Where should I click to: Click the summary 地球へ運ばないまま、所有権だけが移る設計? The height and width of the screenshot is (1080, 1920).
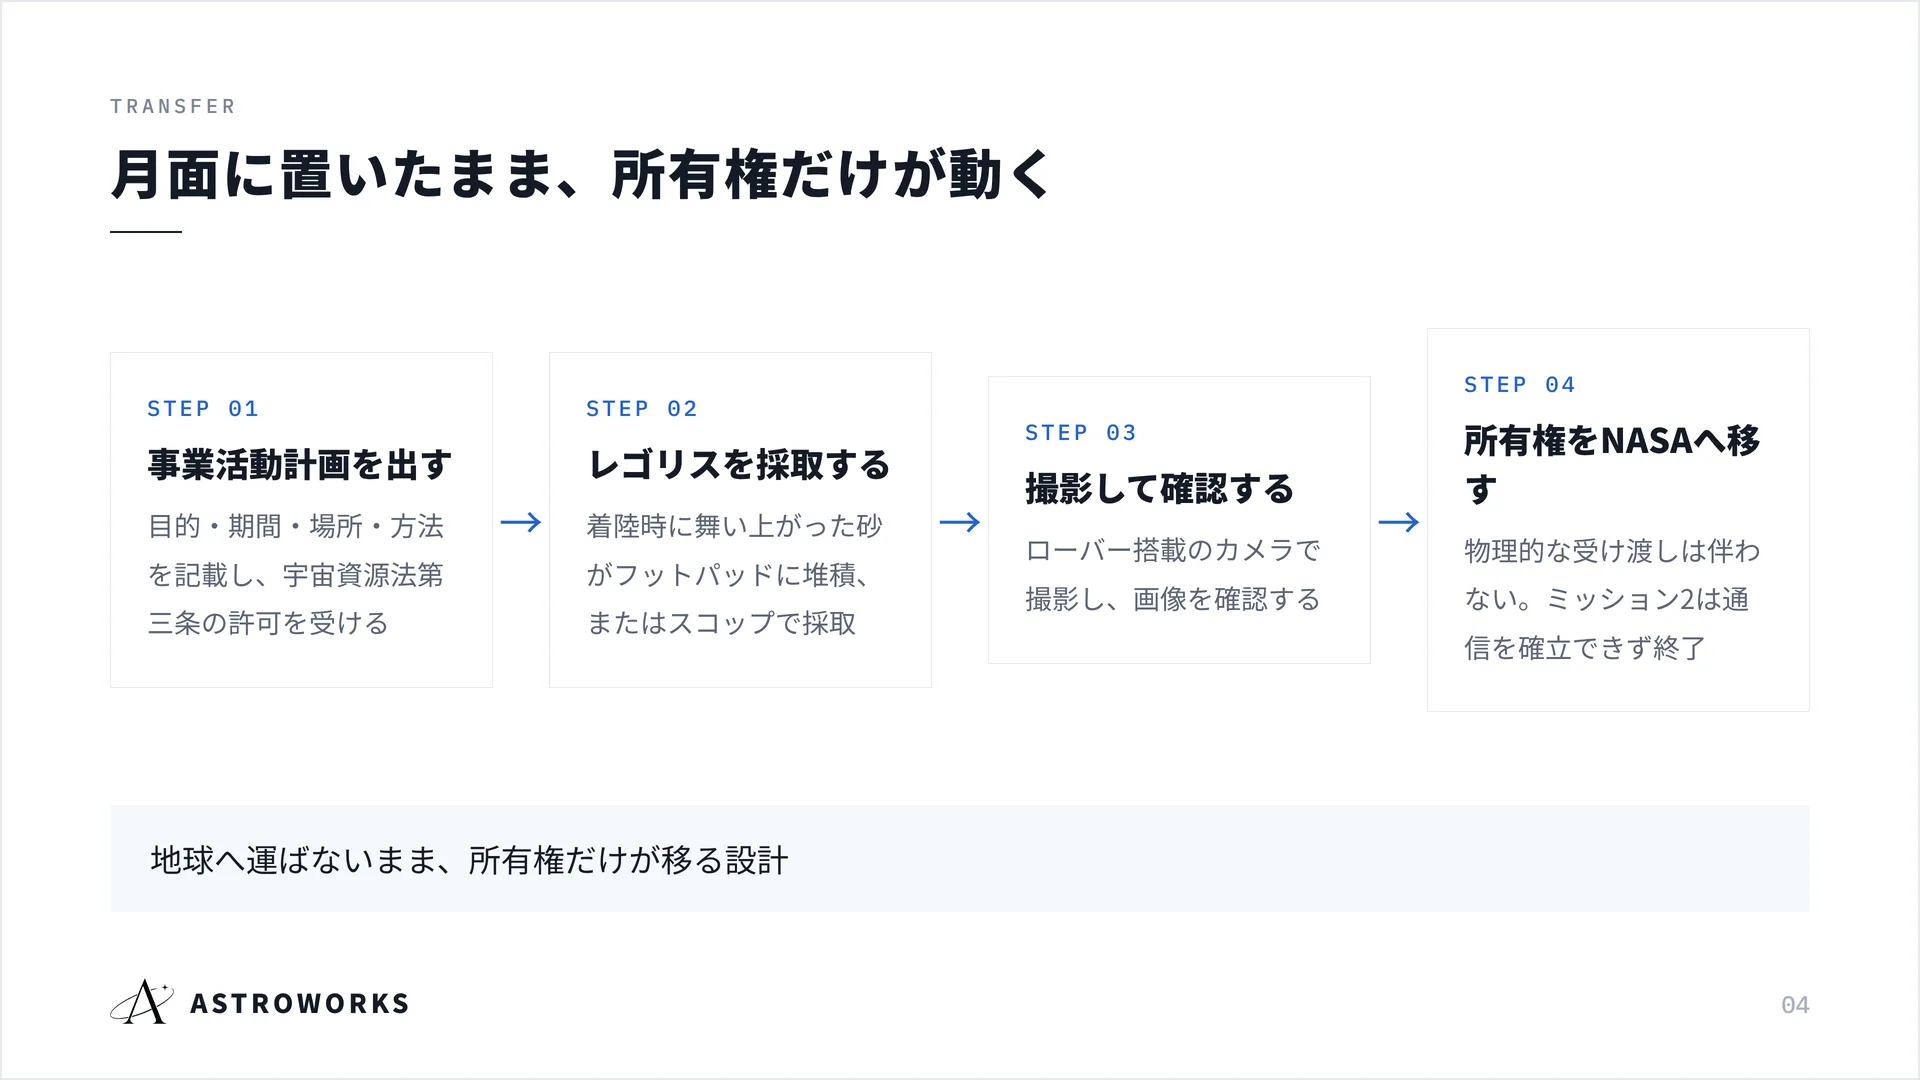(469, 860)
